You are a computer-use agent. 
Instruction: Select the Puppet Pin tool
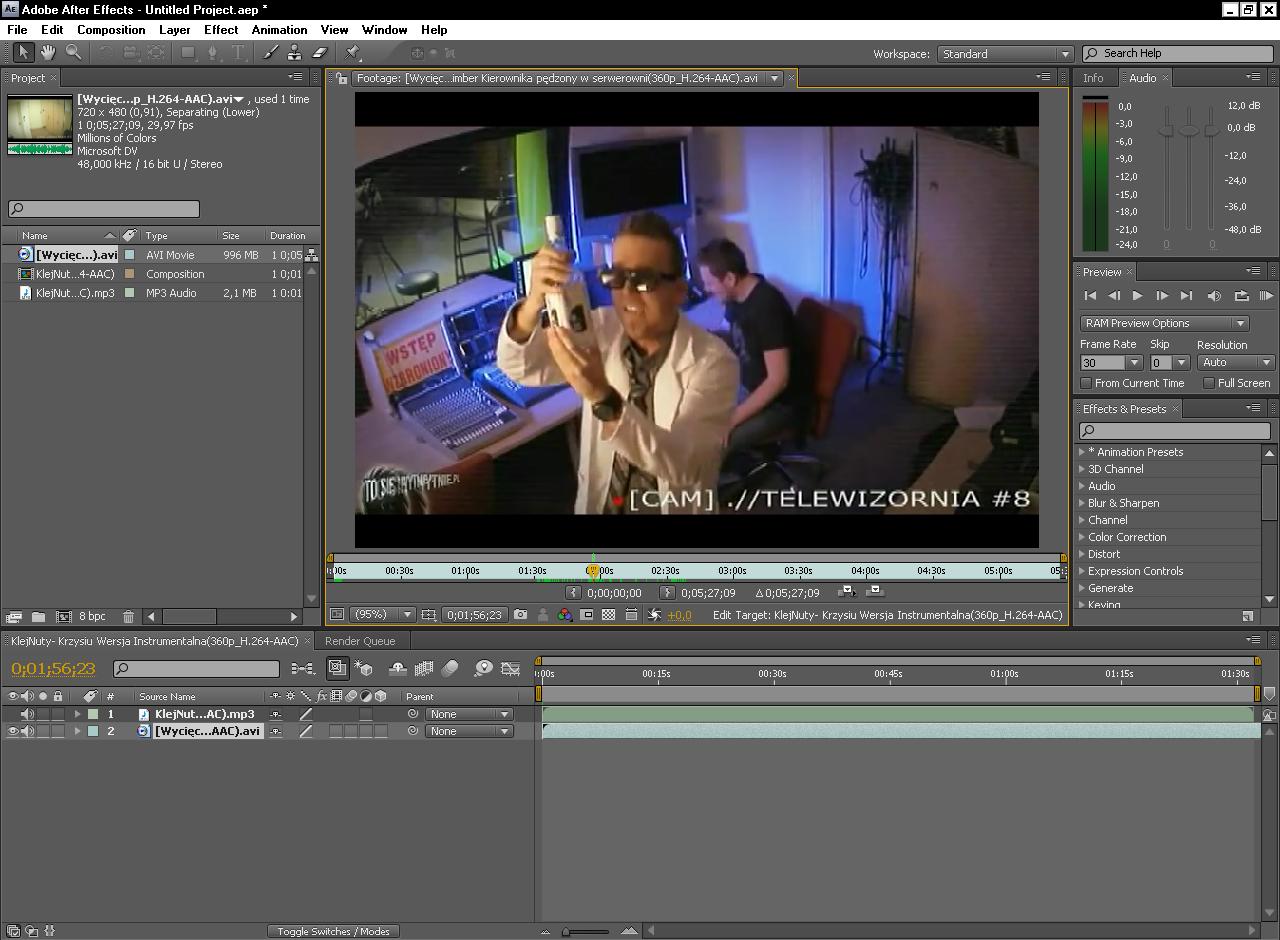tap(352, 53)
